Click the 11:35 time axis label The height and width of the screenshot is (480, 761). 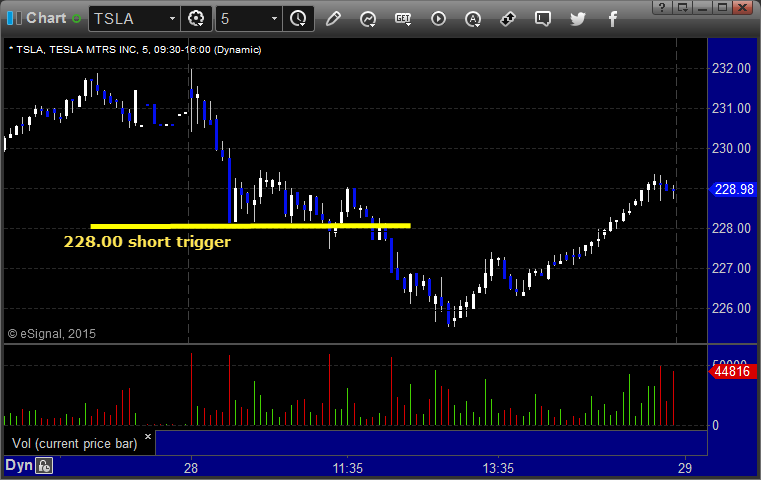point(347,468)
